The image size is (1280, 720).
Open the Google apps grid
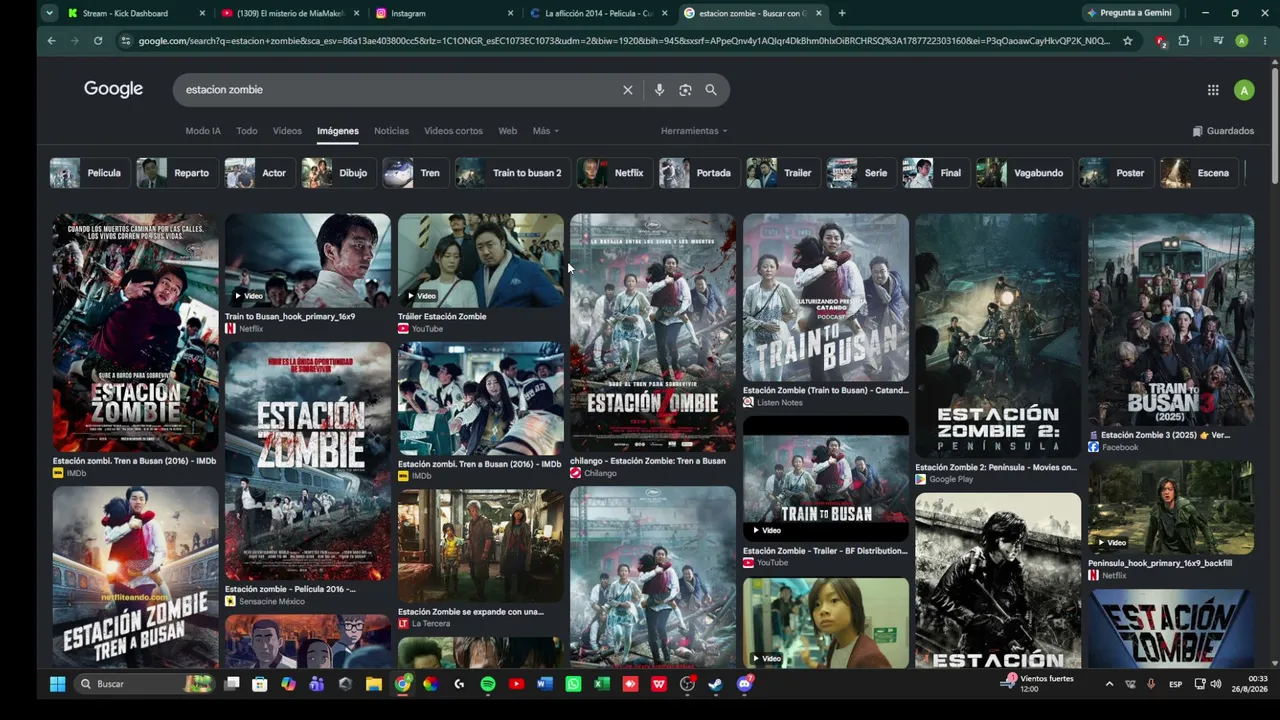(1213, 90)
